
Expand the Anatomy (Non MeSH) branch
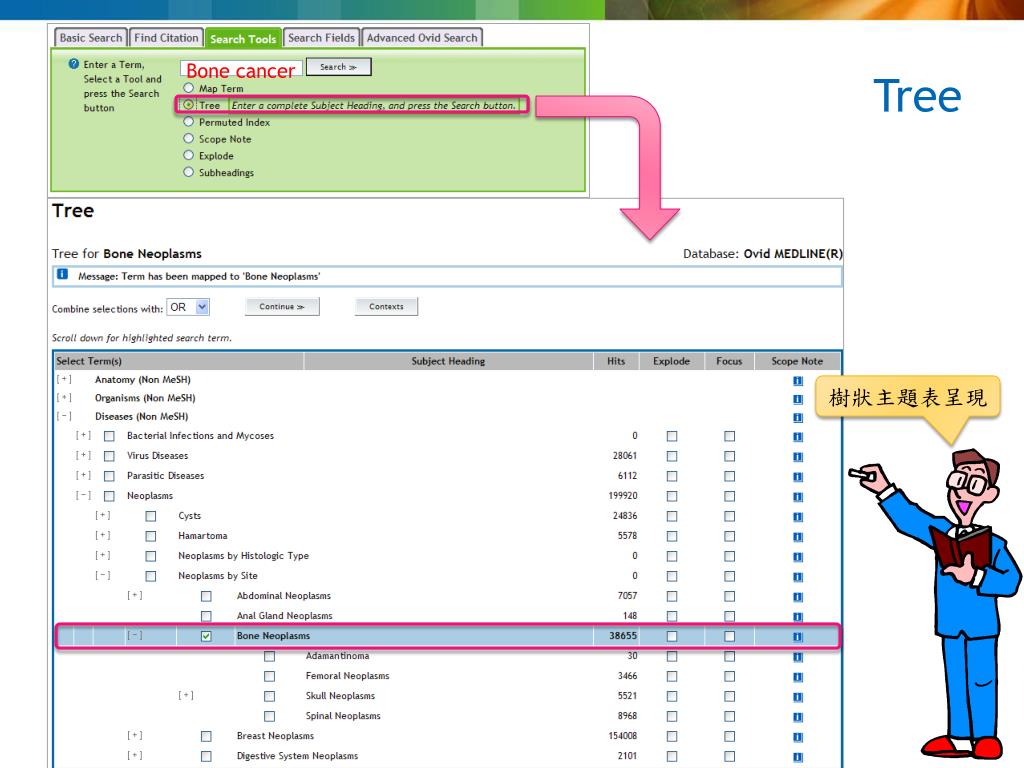tap(65, 380)
